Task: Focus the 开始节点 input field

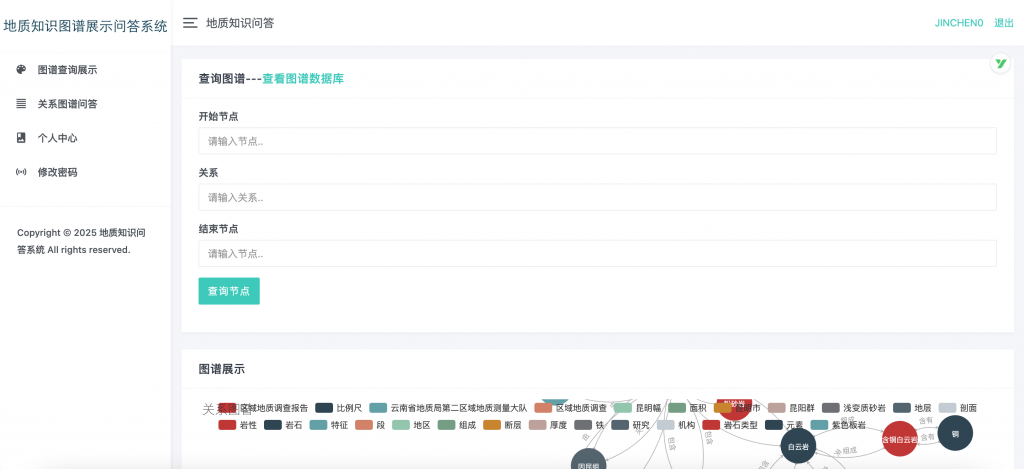Action: [597, 141]
